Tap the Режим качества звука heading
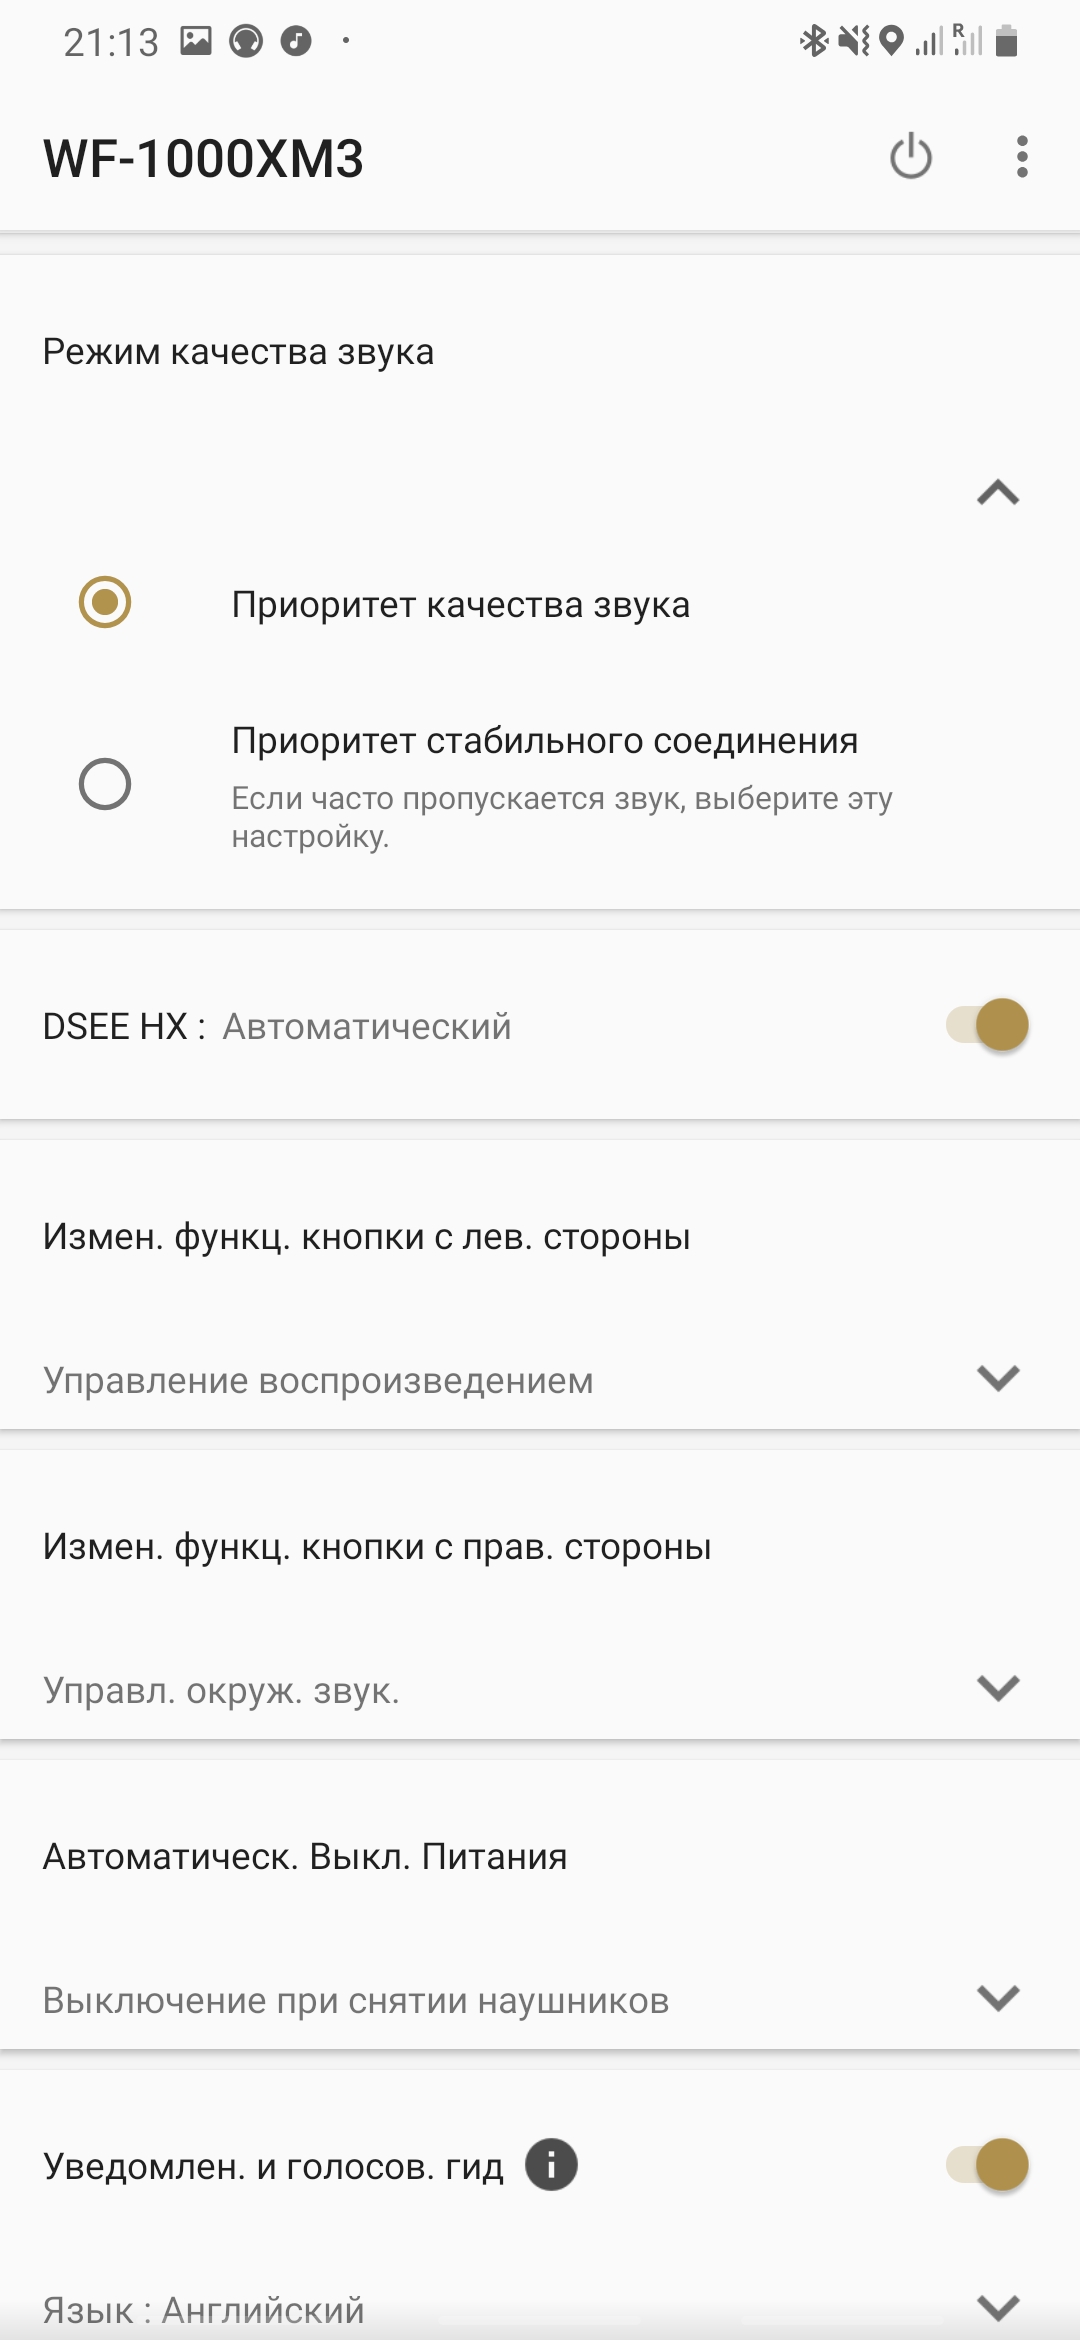 tap(238, 352)
